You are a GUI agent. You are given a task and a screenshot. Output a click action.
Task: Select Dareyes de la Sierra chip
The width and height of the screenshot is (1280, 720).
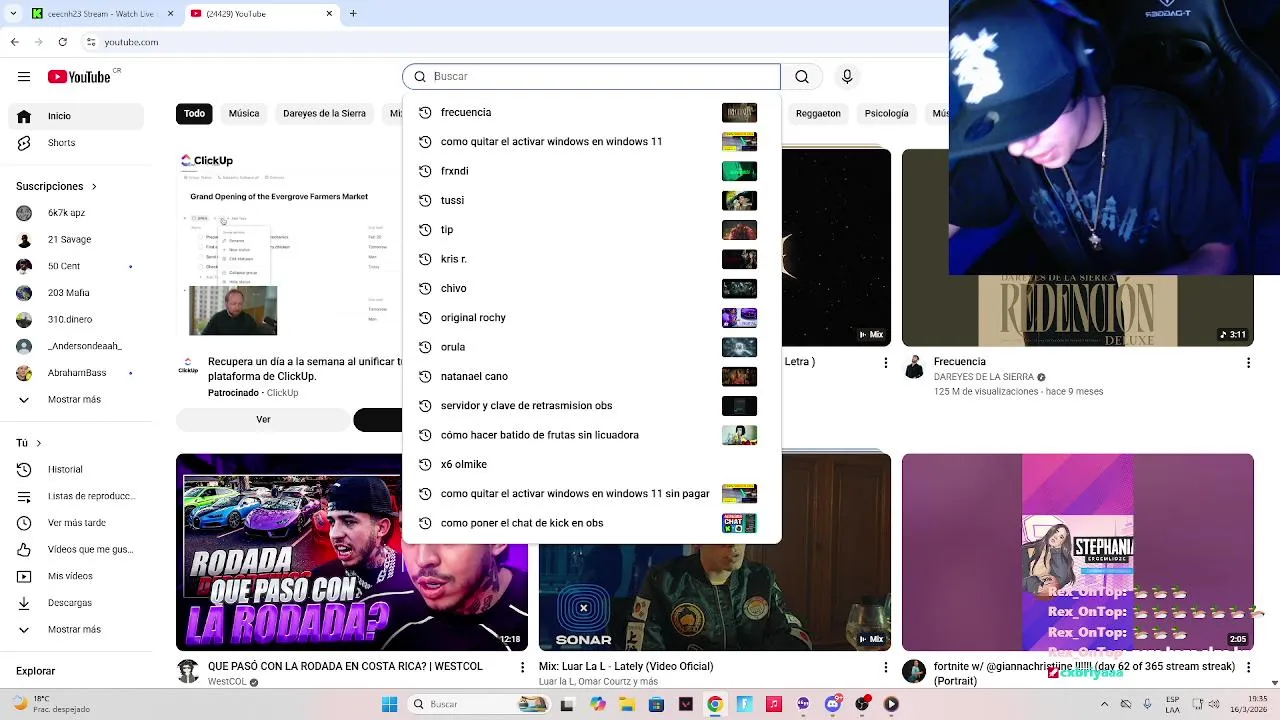pos(324,113)
